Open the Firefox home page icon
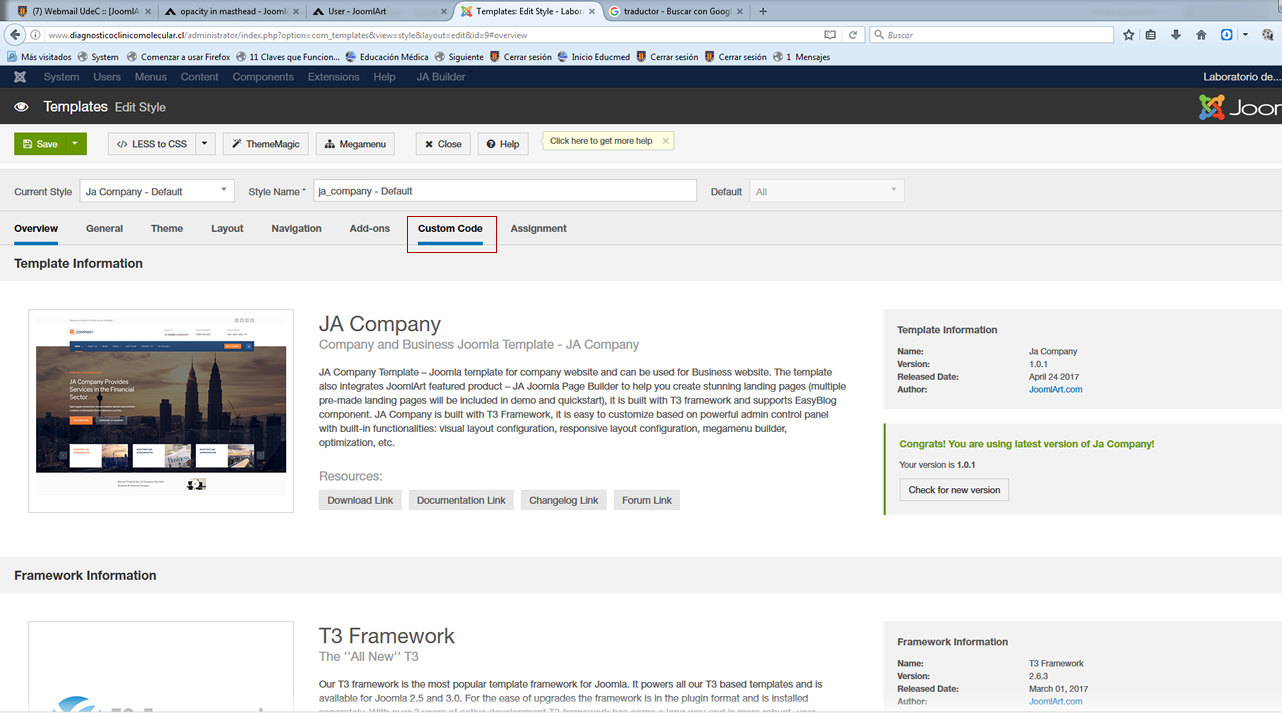1282x713 pixels. (x=1201, y=35)
